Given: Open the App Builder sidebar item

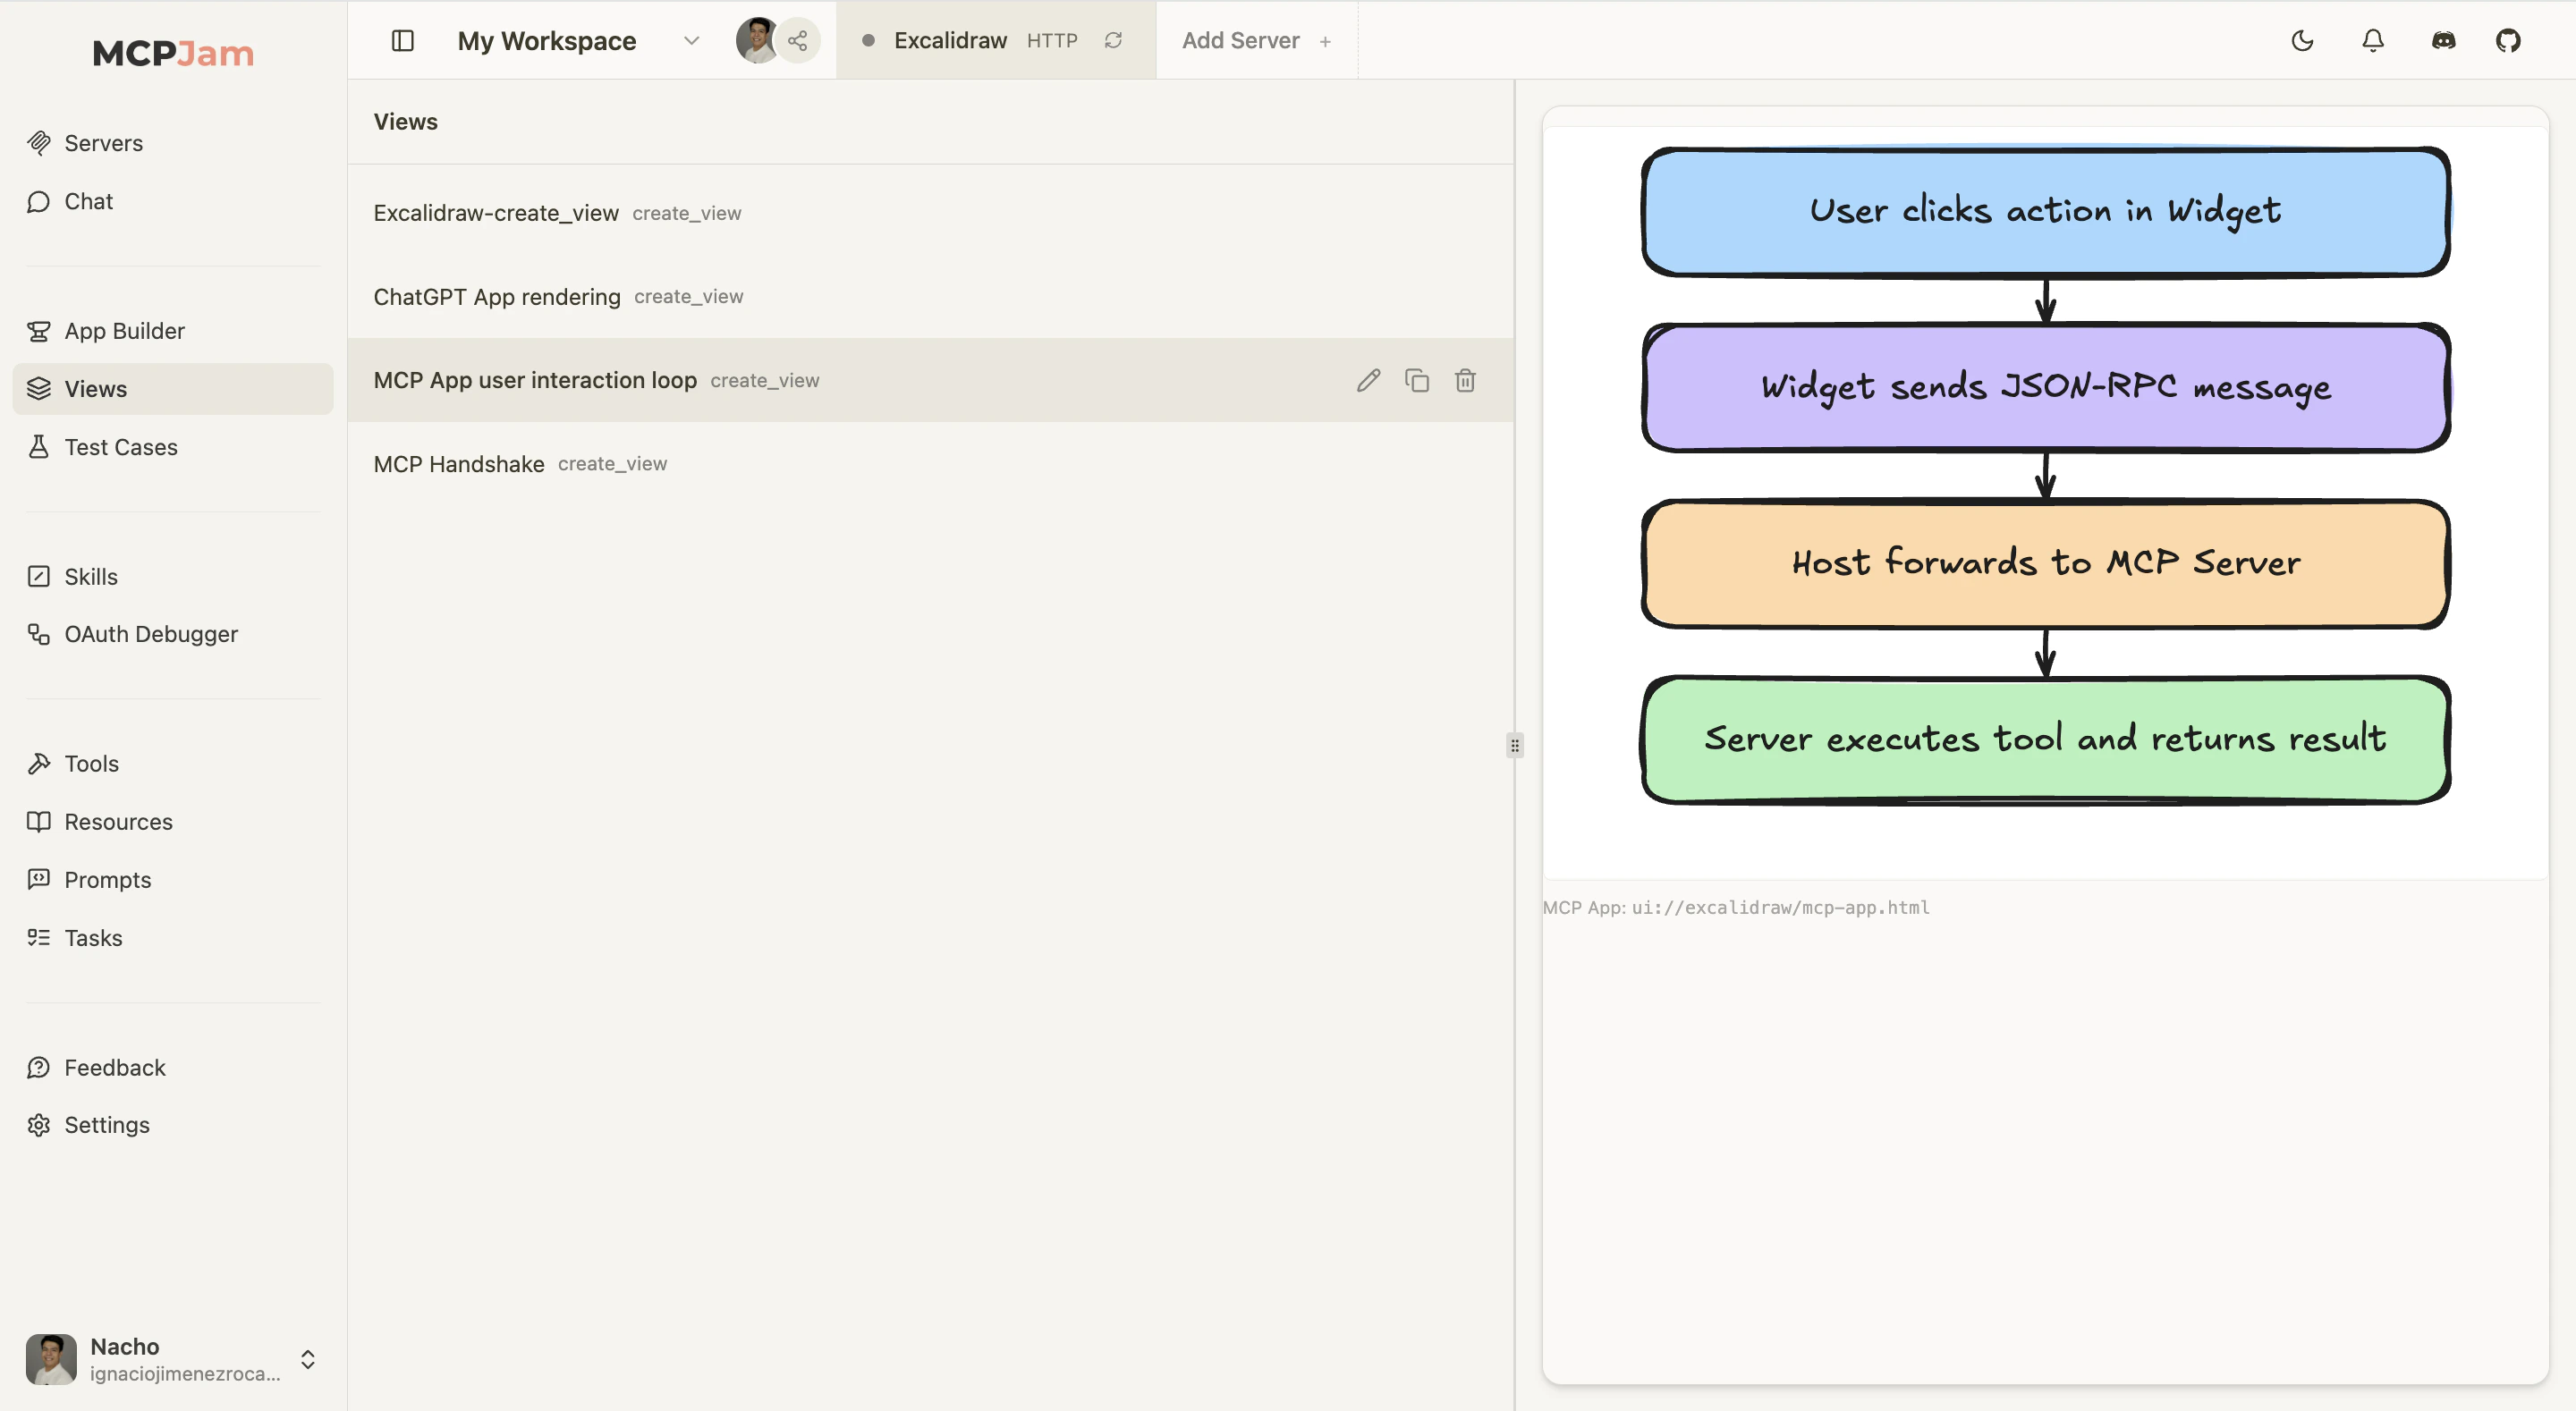Looking at the screenshot, I should [x=124, y=331].
